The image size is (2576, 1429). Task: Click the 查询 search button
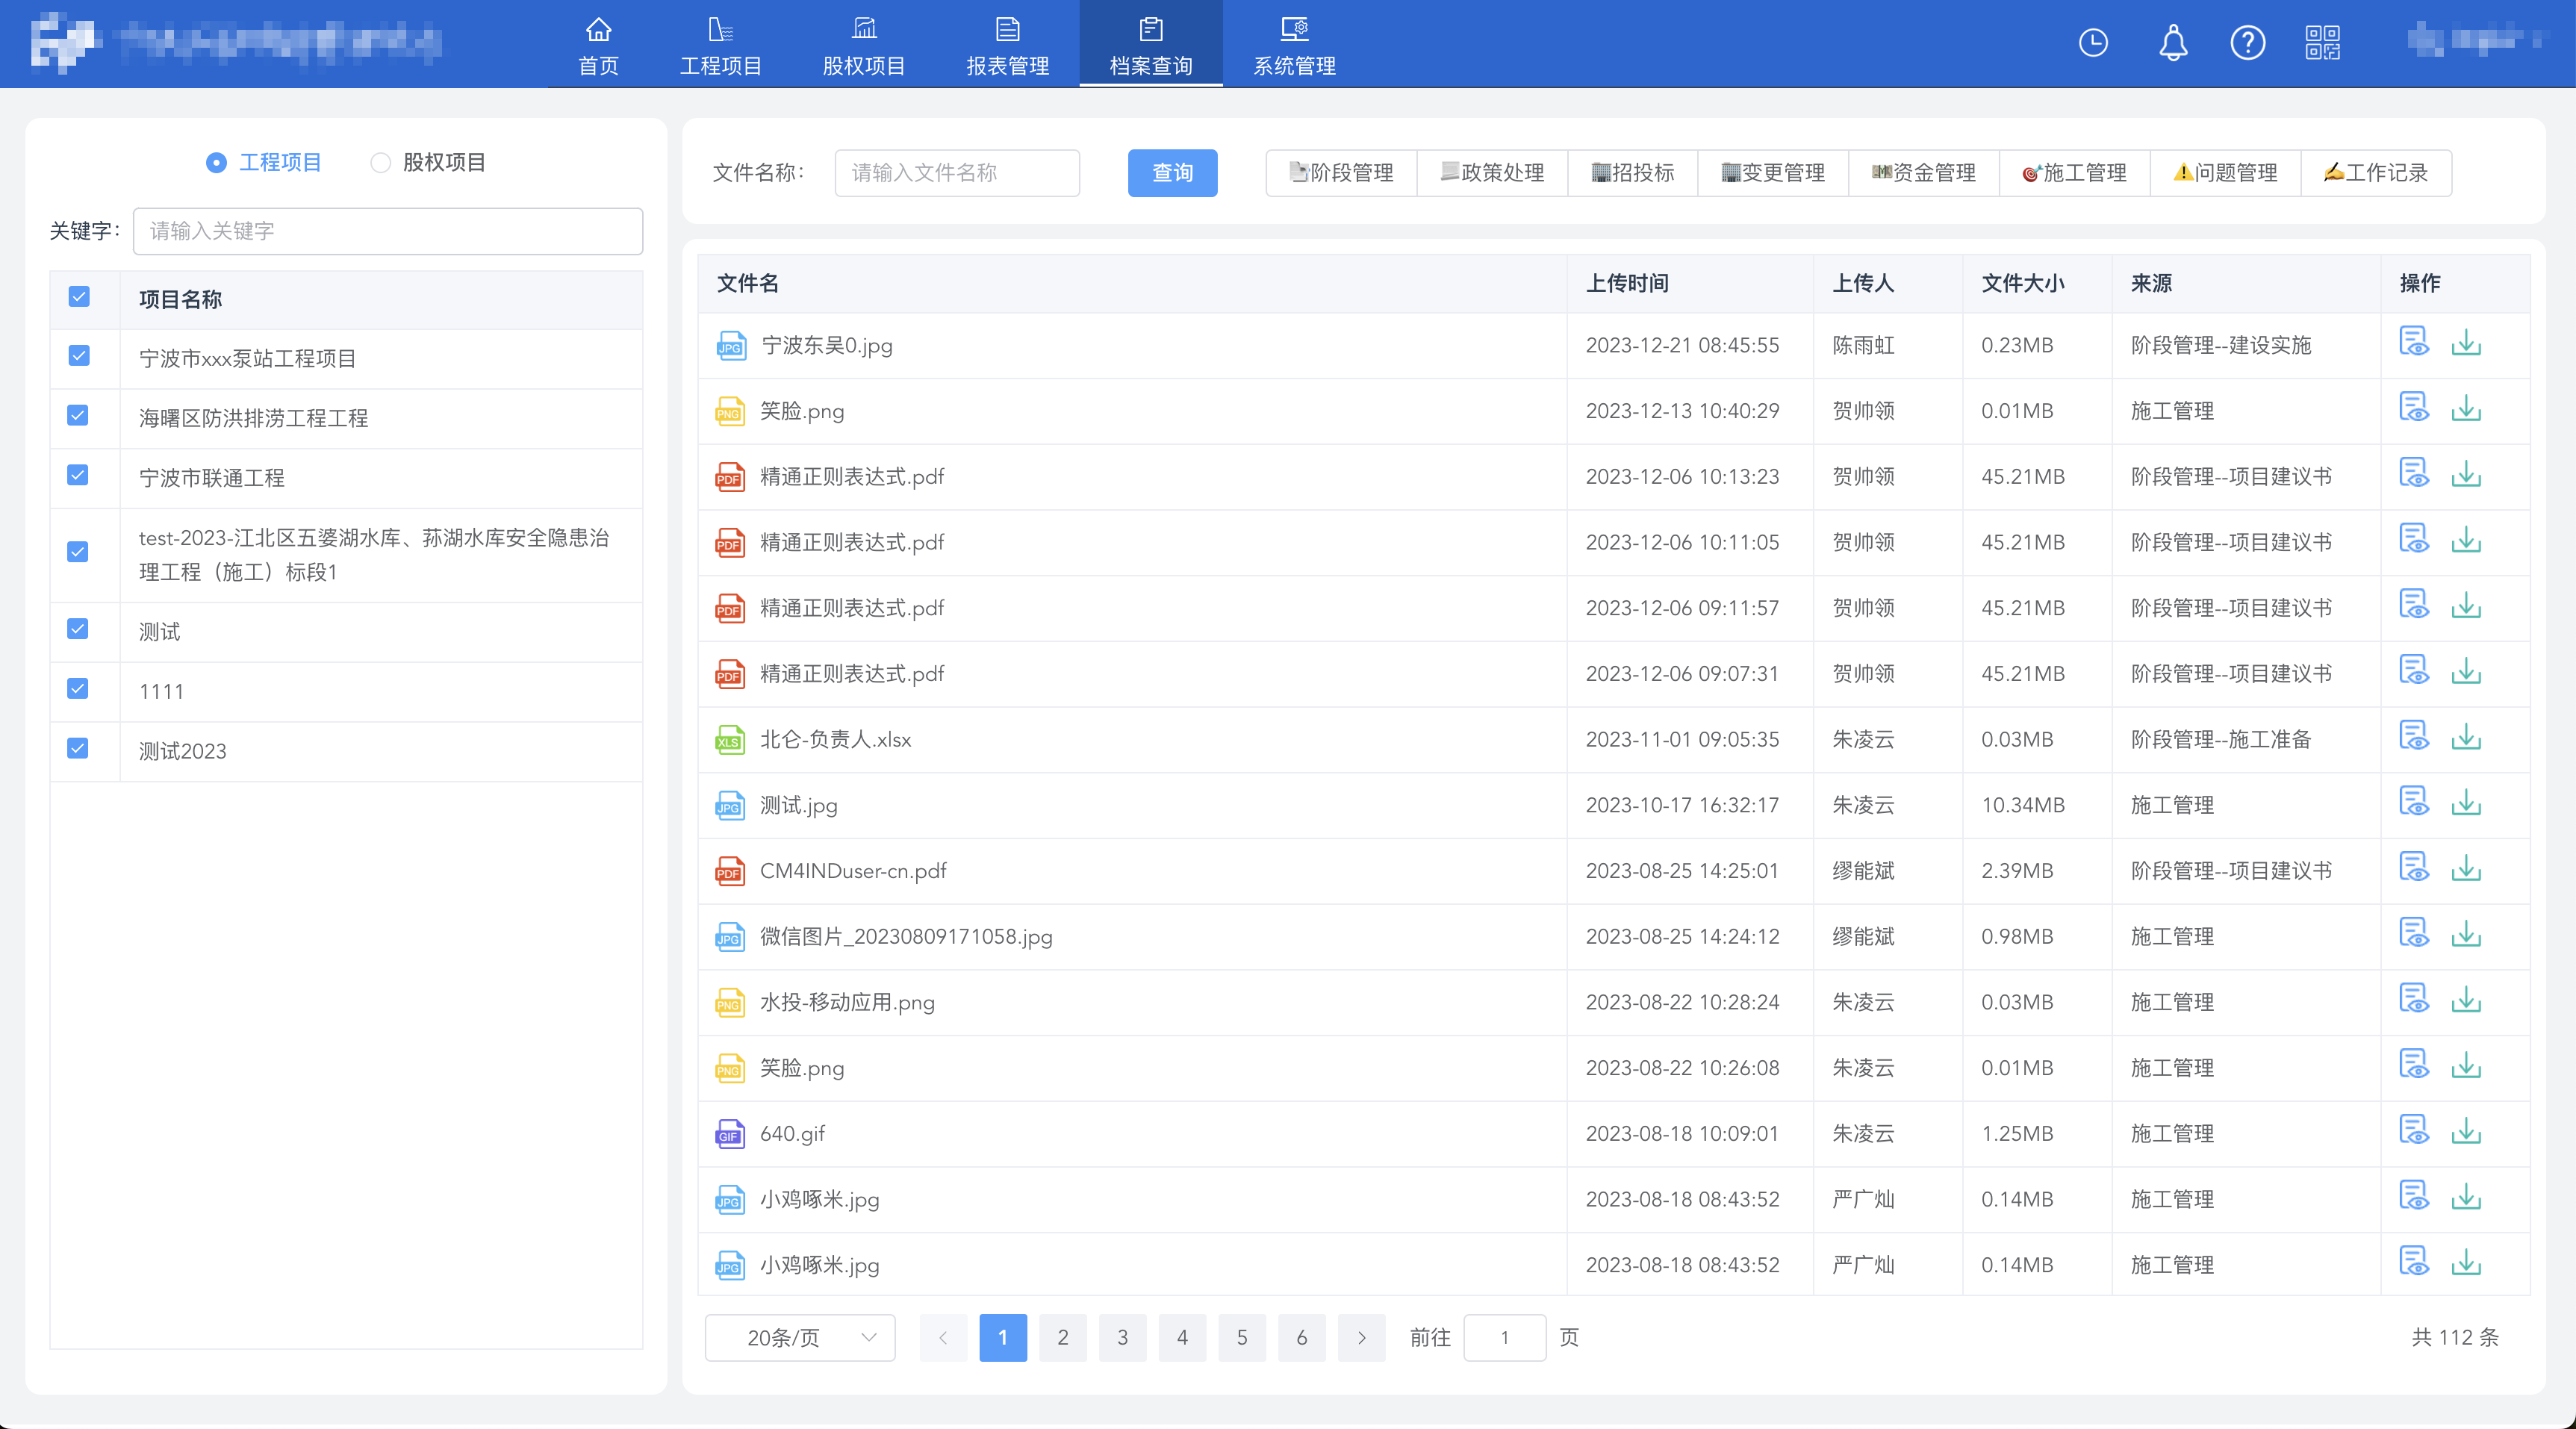pos(1172,173)
